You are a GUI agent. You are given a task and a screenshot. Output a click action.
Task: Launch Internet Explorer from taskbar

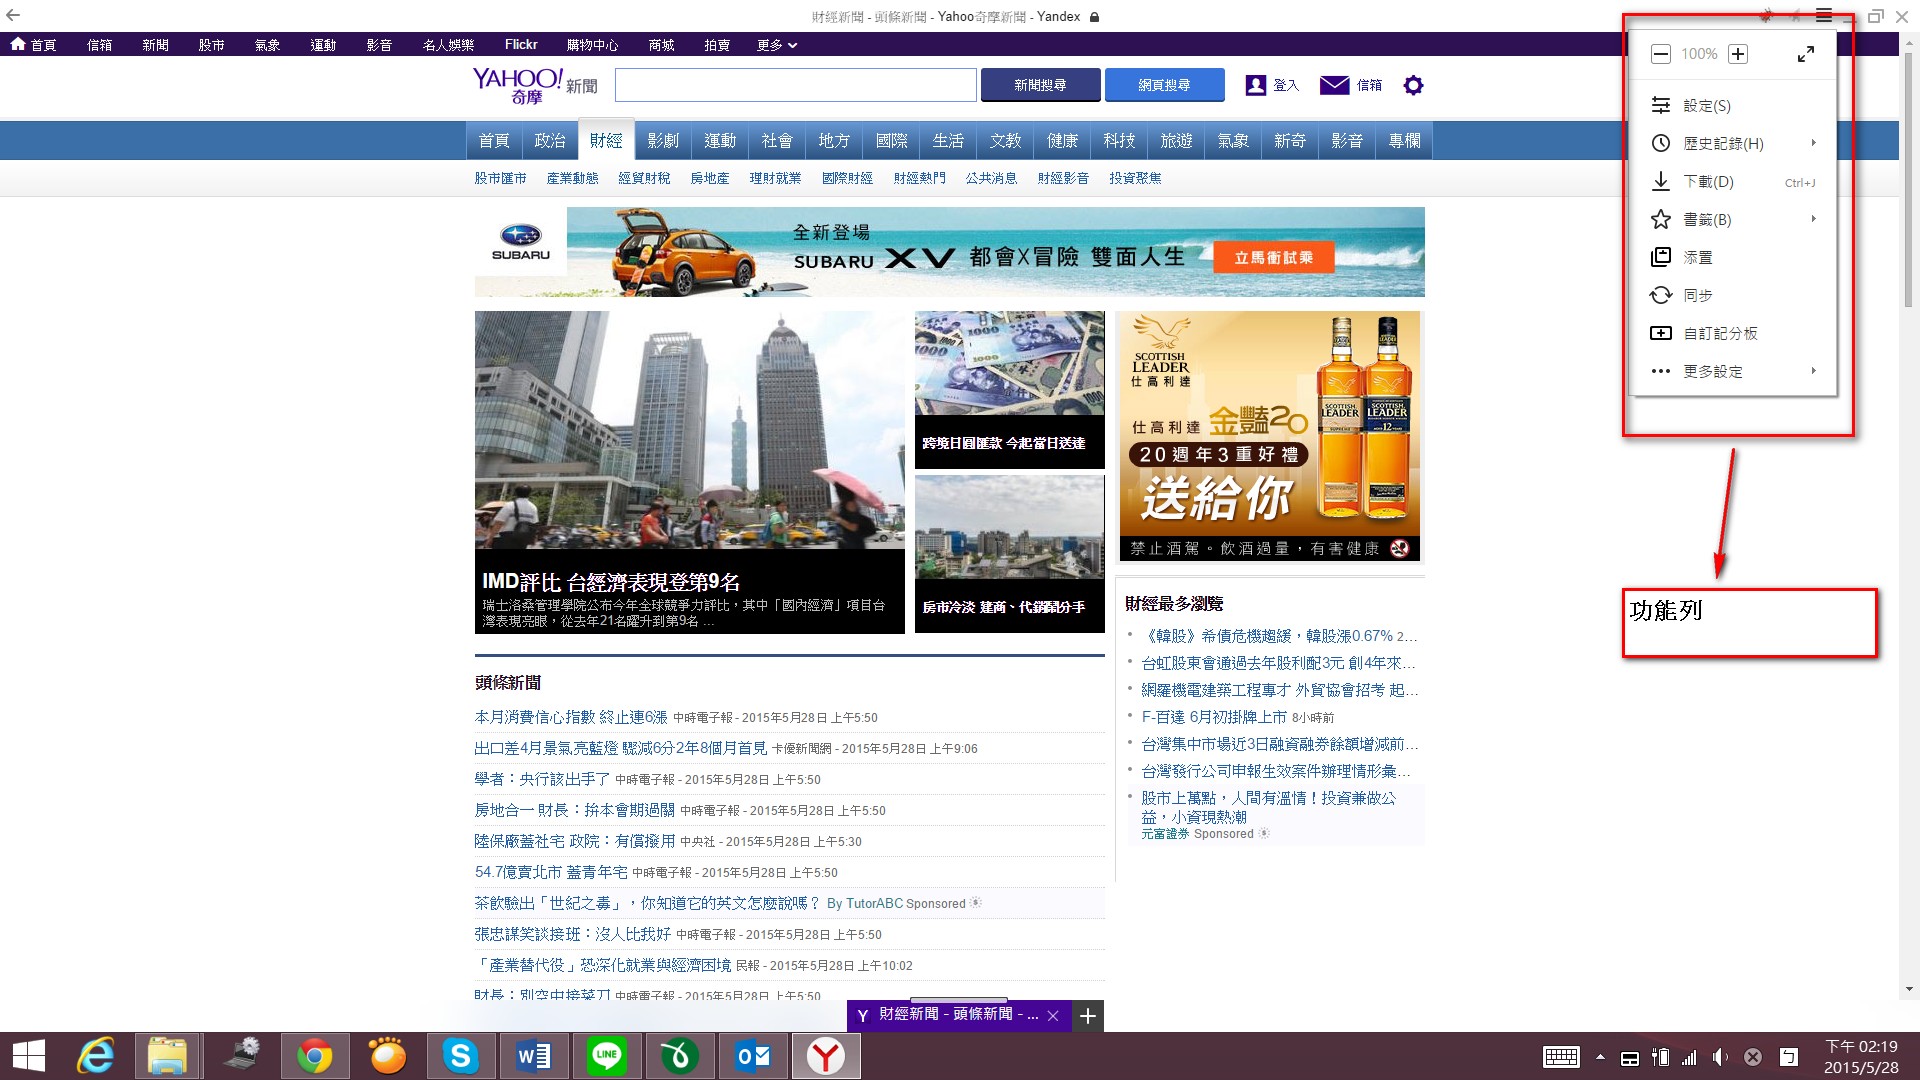click(x=97, y=1056)
